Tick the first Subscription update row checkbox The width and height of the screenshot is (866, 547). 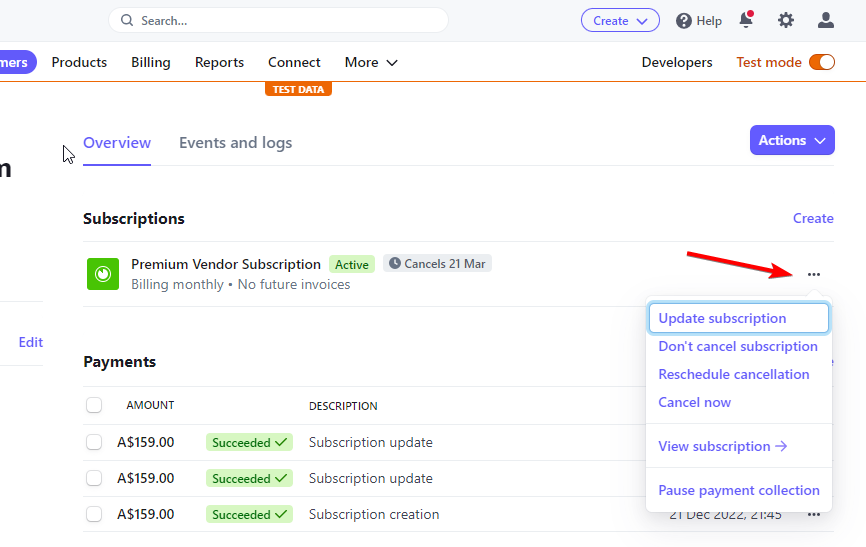(x=94, y=442)
